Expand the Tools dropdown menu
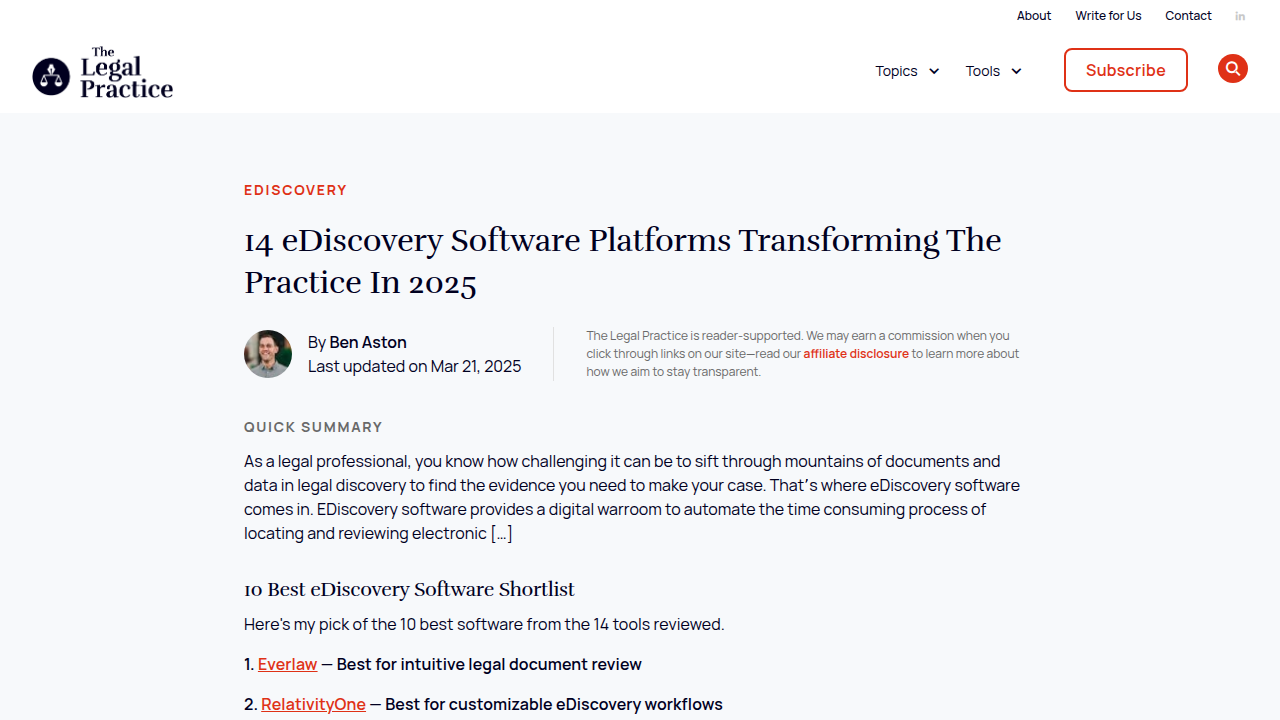This screenshot has width=1280, height=720. point(993,71)
